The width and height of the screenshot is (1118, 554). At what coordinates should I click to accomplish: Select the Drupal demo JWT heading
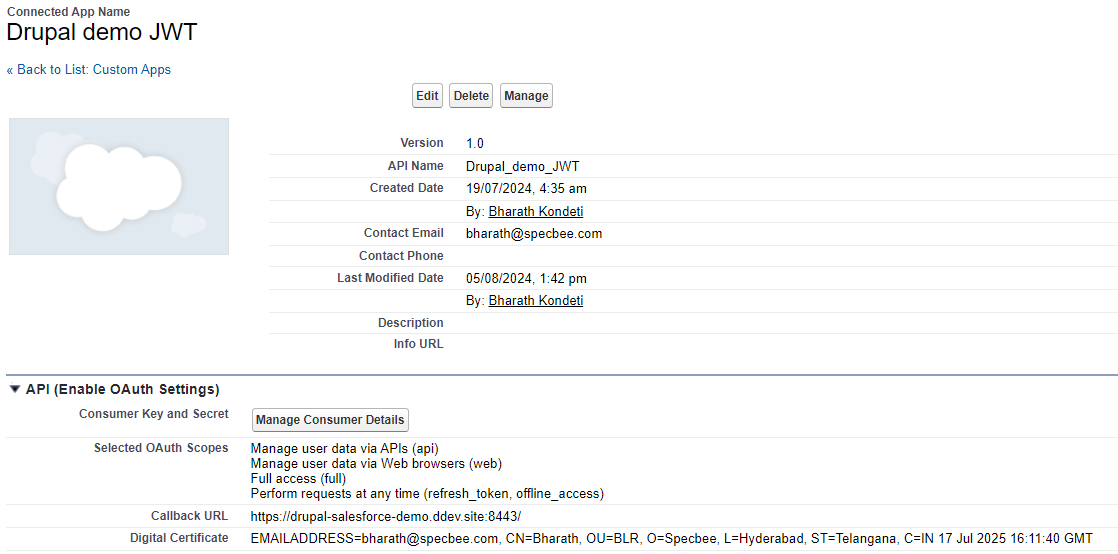pyautogui.click(x=102, y=32)
